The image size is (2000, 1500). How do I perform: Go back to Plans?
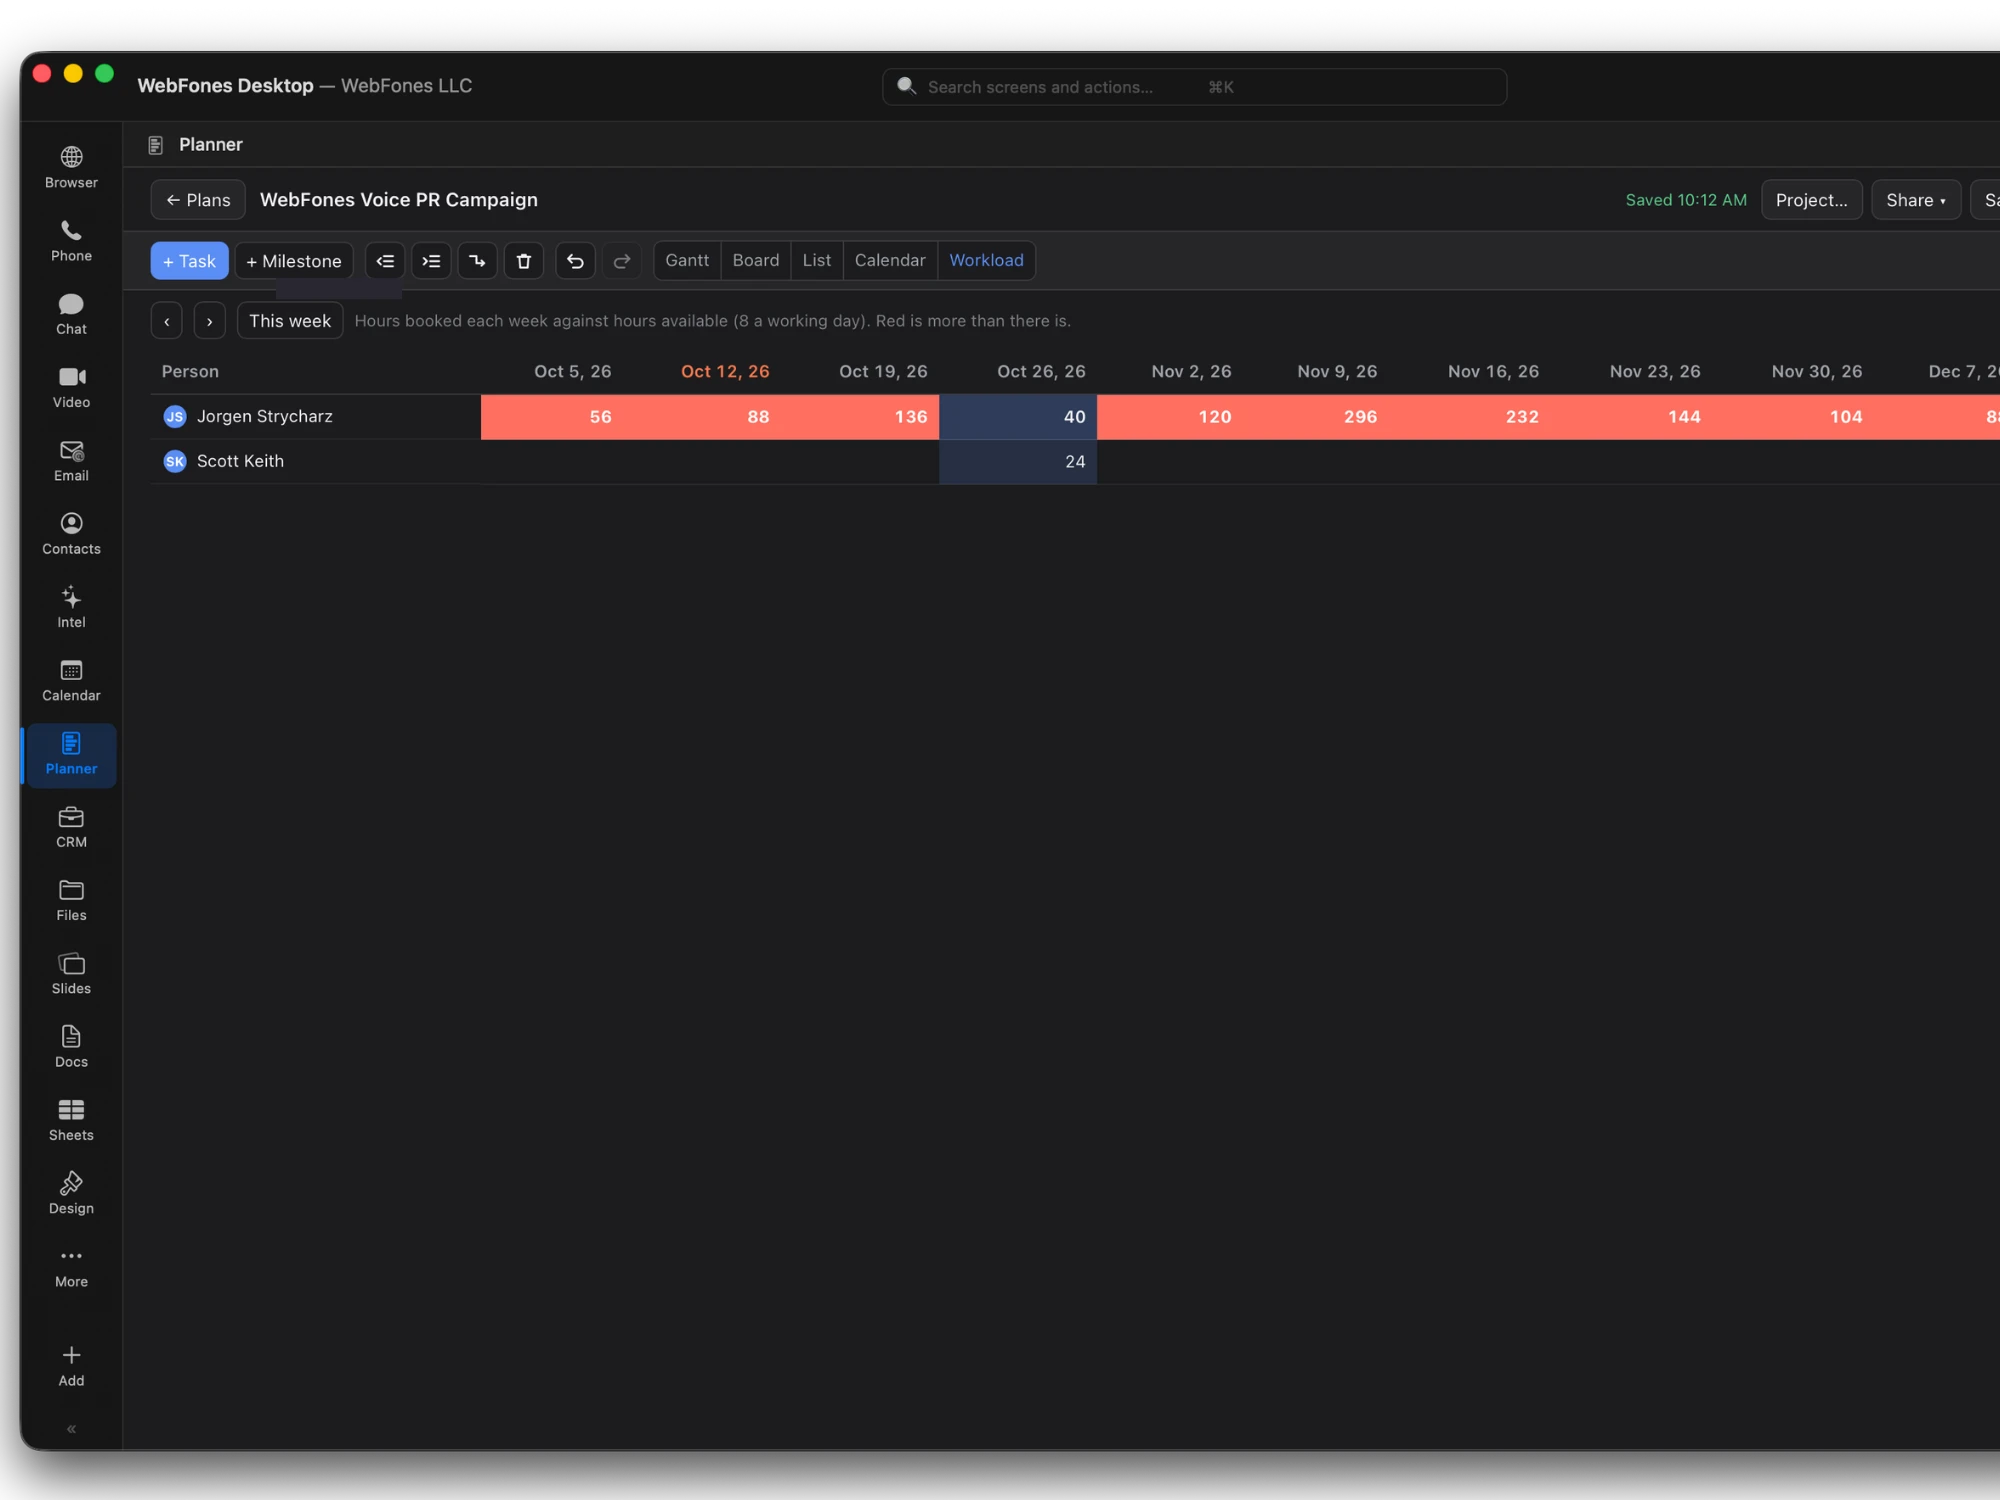point(198,200)
